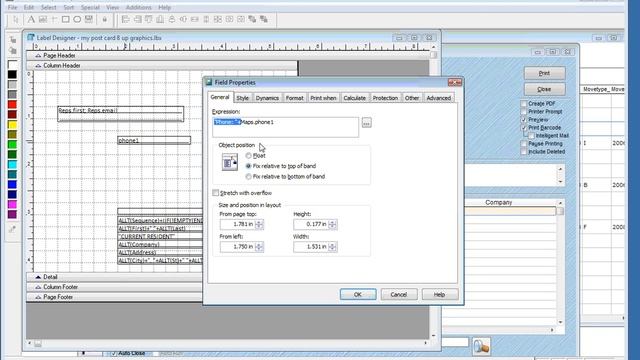Select the Rectangle shape tool
This screenshot has width=640, height=360.
coord(65,19)
